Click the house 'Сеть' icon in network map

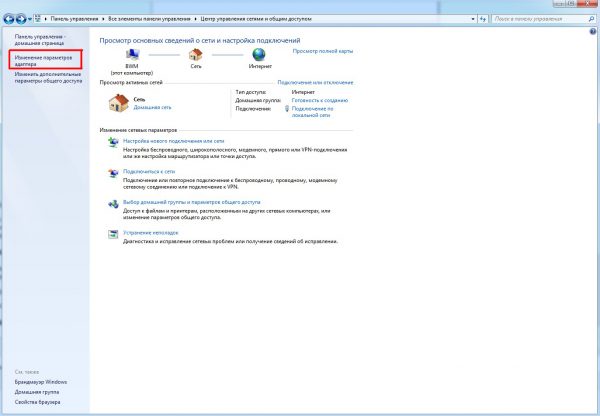click(196, 55)
